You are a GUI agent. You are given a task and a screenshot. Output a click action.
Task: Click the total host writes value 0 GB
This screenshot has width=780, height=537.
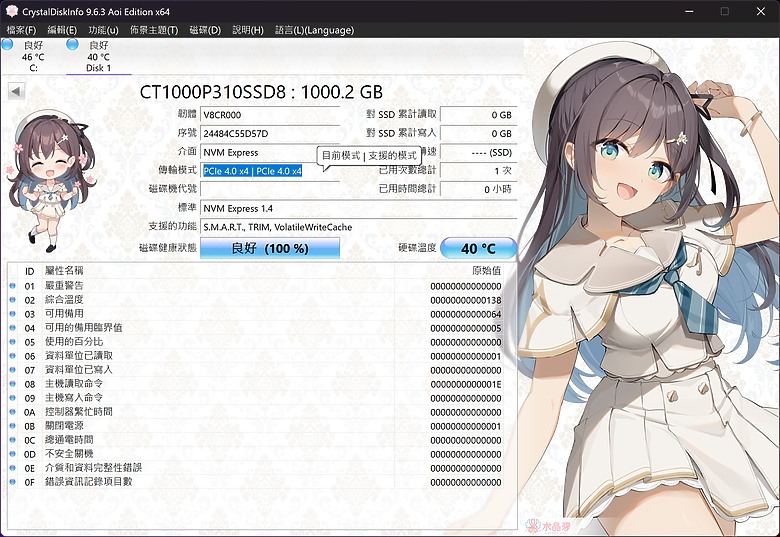[x=479, y=133]
